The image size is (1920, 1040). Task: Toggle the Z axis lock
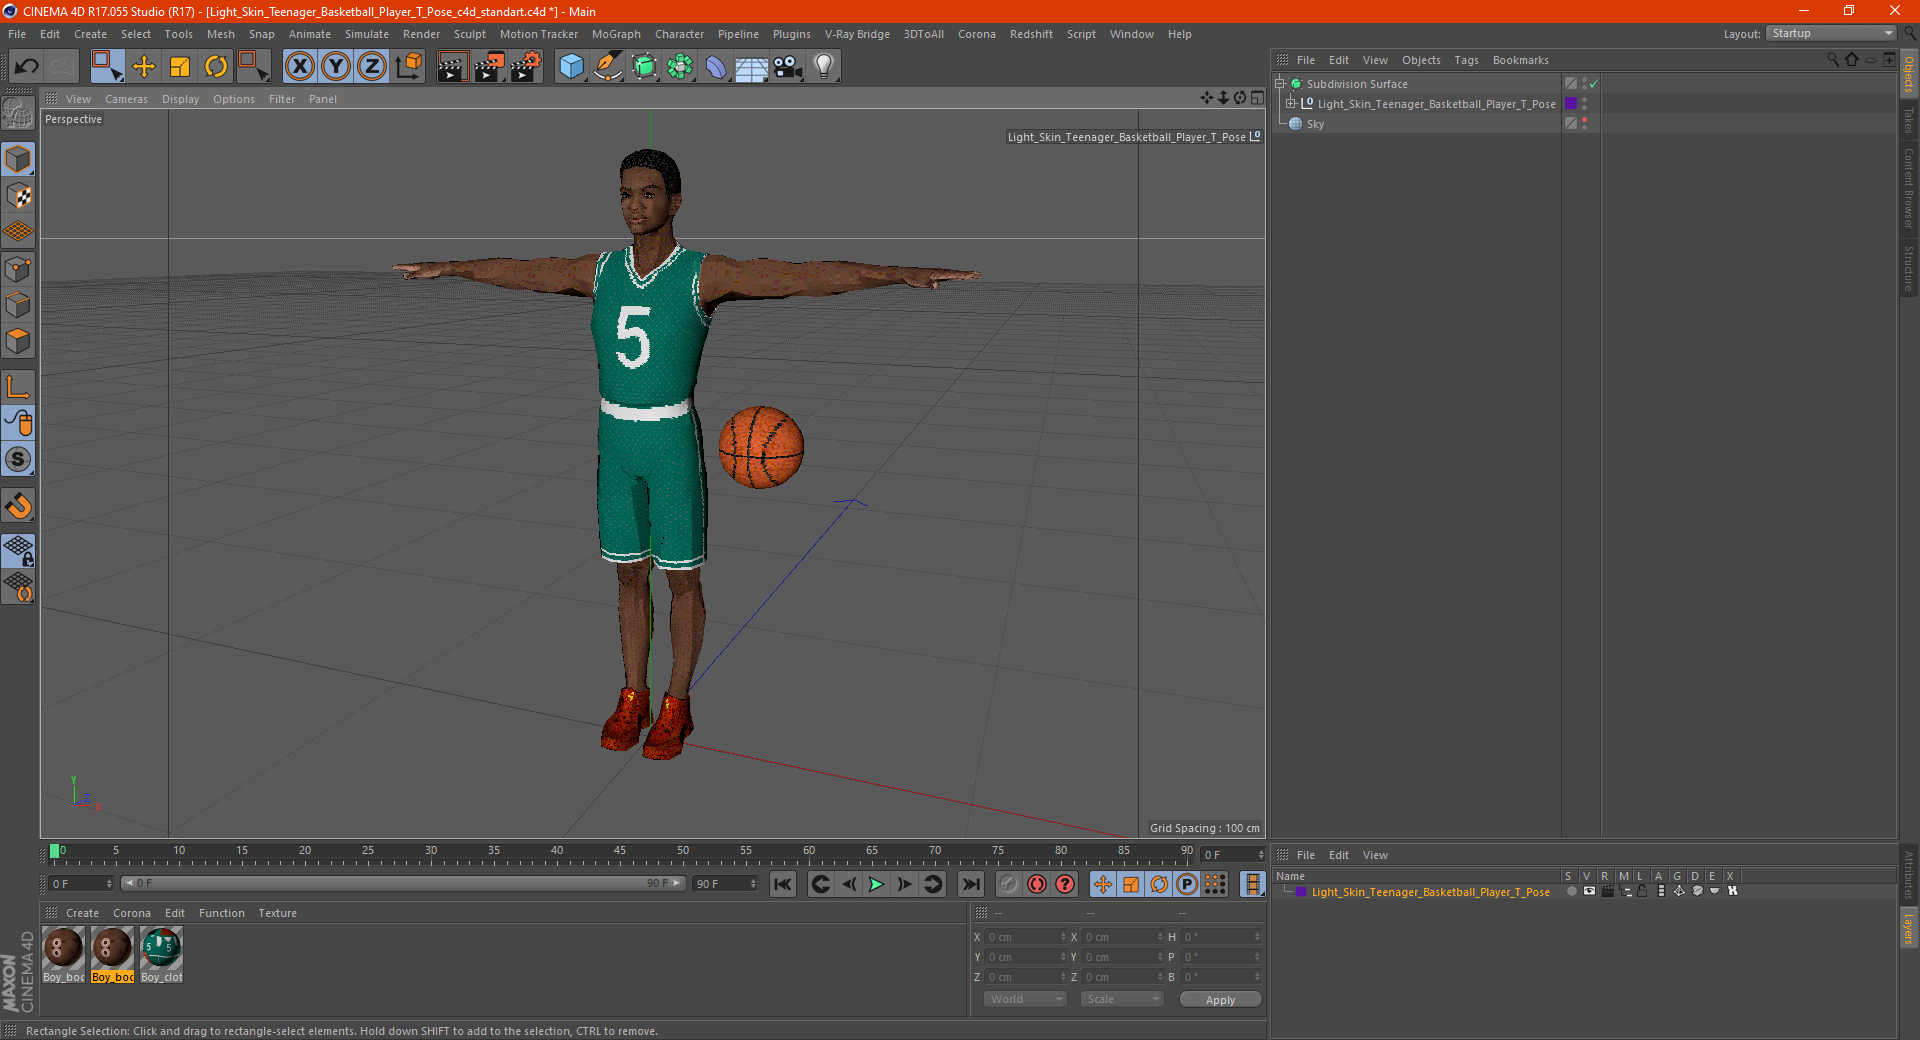coord(372,67)
